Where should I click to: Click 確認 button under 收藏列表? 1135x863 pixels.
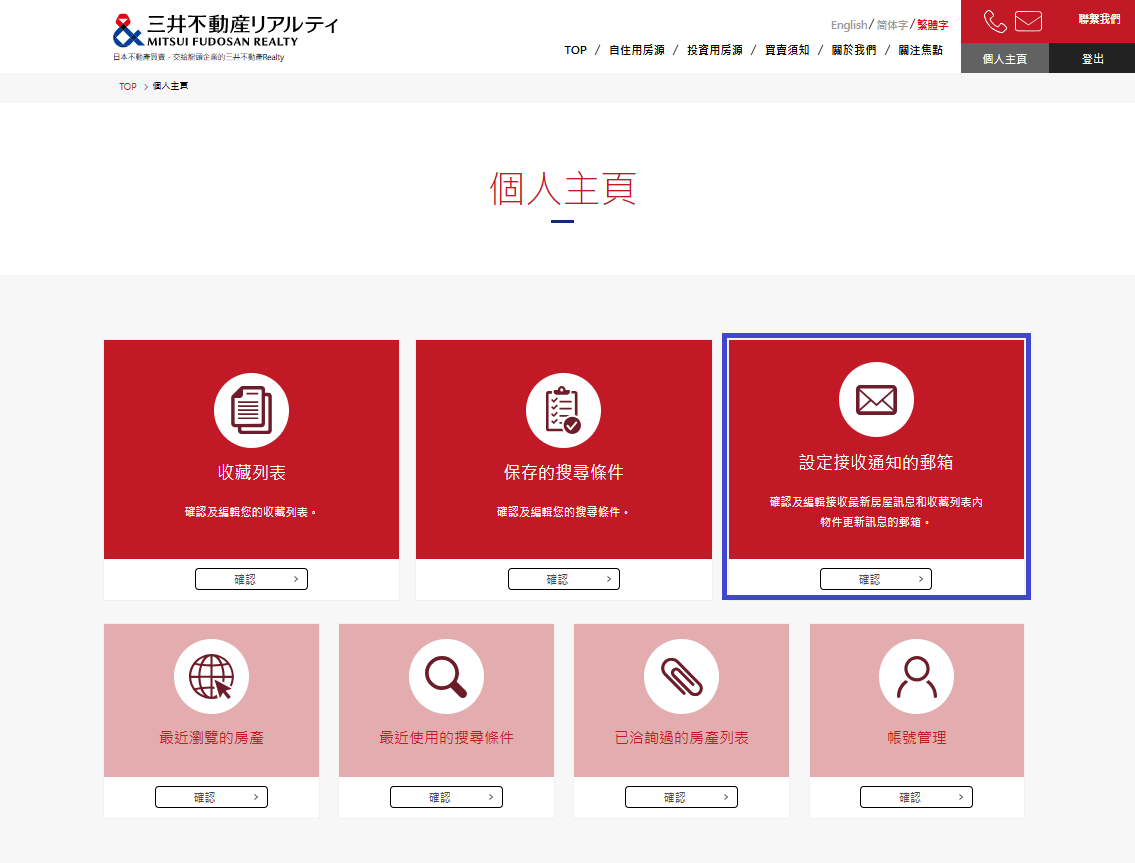click(x=251, y=579)
